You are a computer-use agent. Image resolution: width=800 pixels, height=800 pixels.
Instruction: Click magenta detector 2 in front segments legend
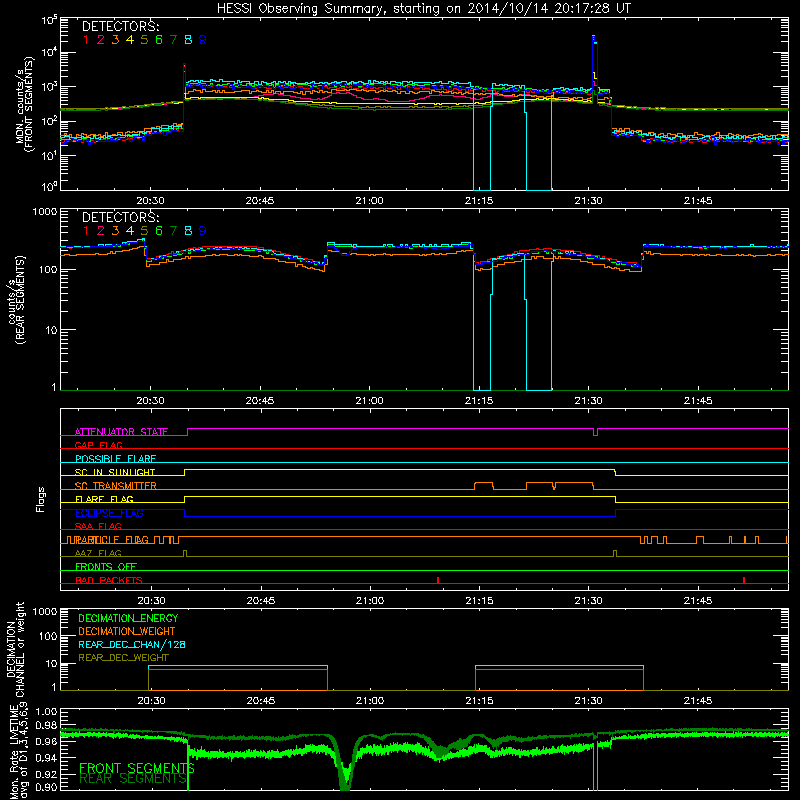tap(101, 39)
